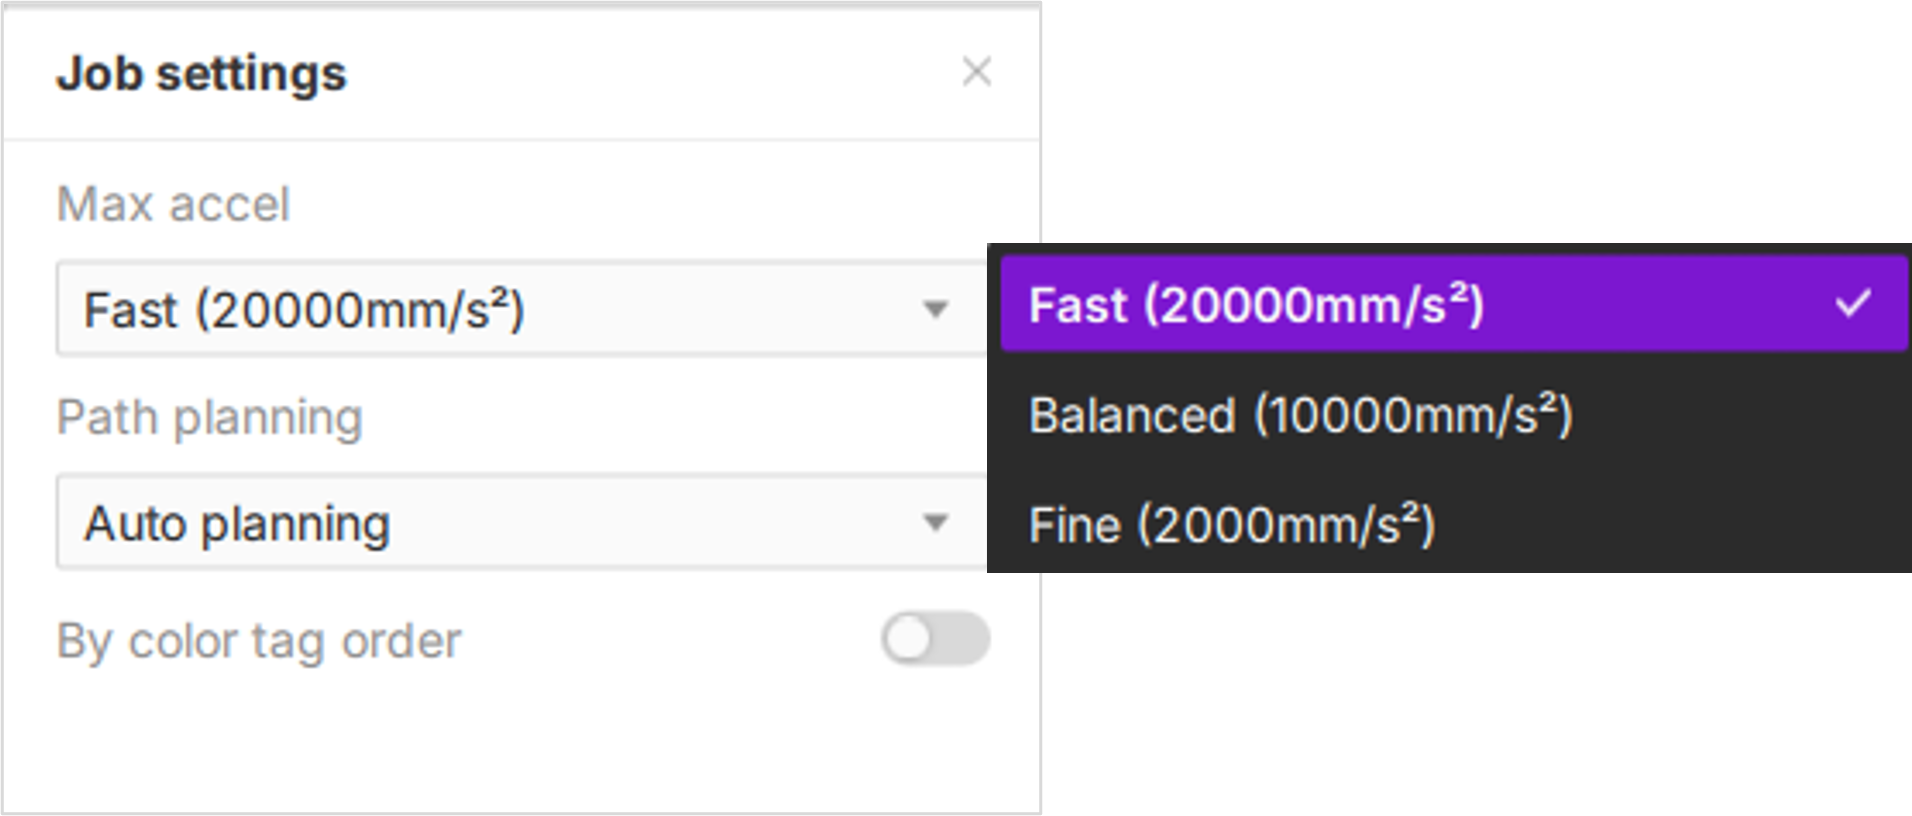Click the checkmark beside the Fast option

(x=1852, y=303)
